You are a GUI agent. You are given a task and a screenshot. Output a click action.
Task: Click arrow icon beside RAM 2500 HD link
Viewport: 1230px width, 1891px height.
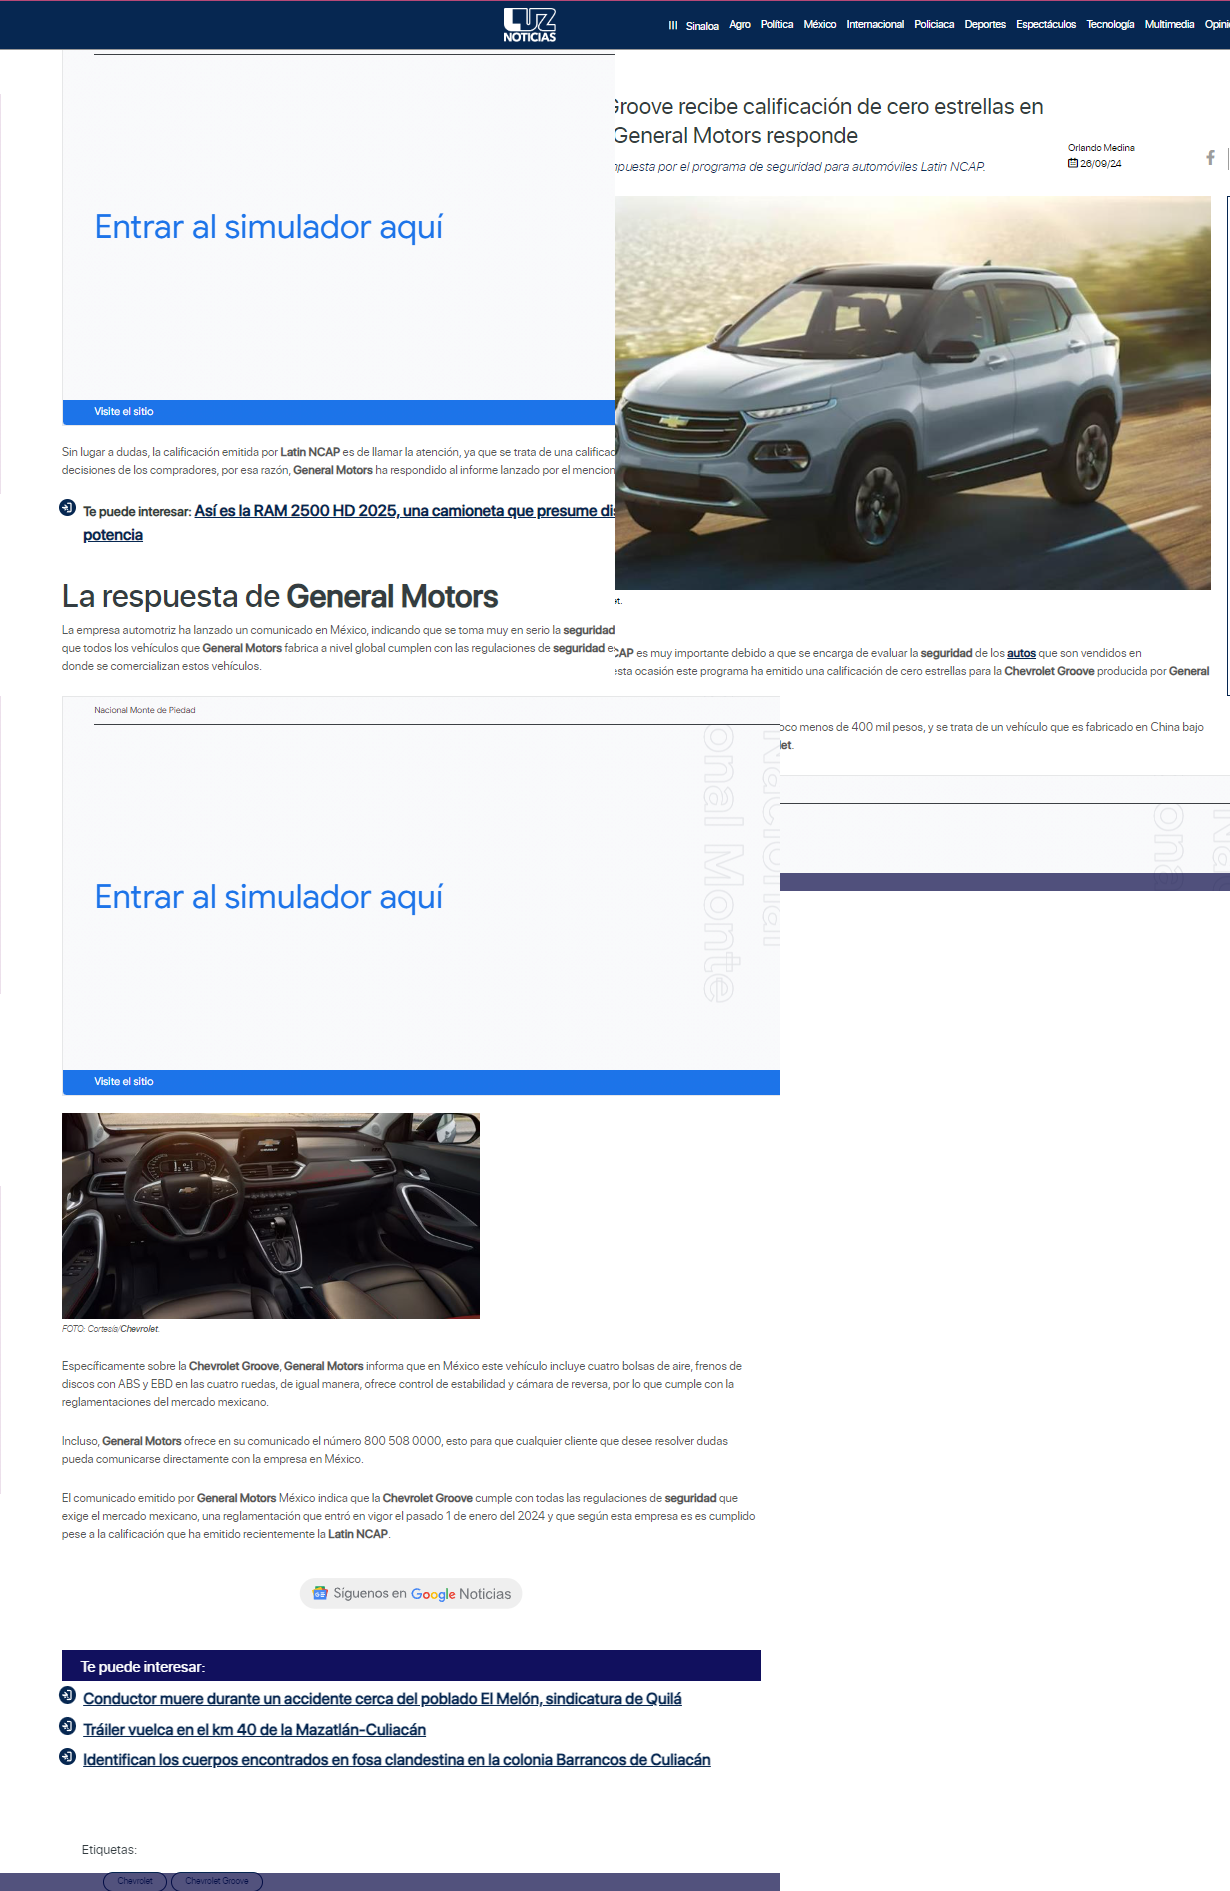pyautogui.click(x=68, y=508)
